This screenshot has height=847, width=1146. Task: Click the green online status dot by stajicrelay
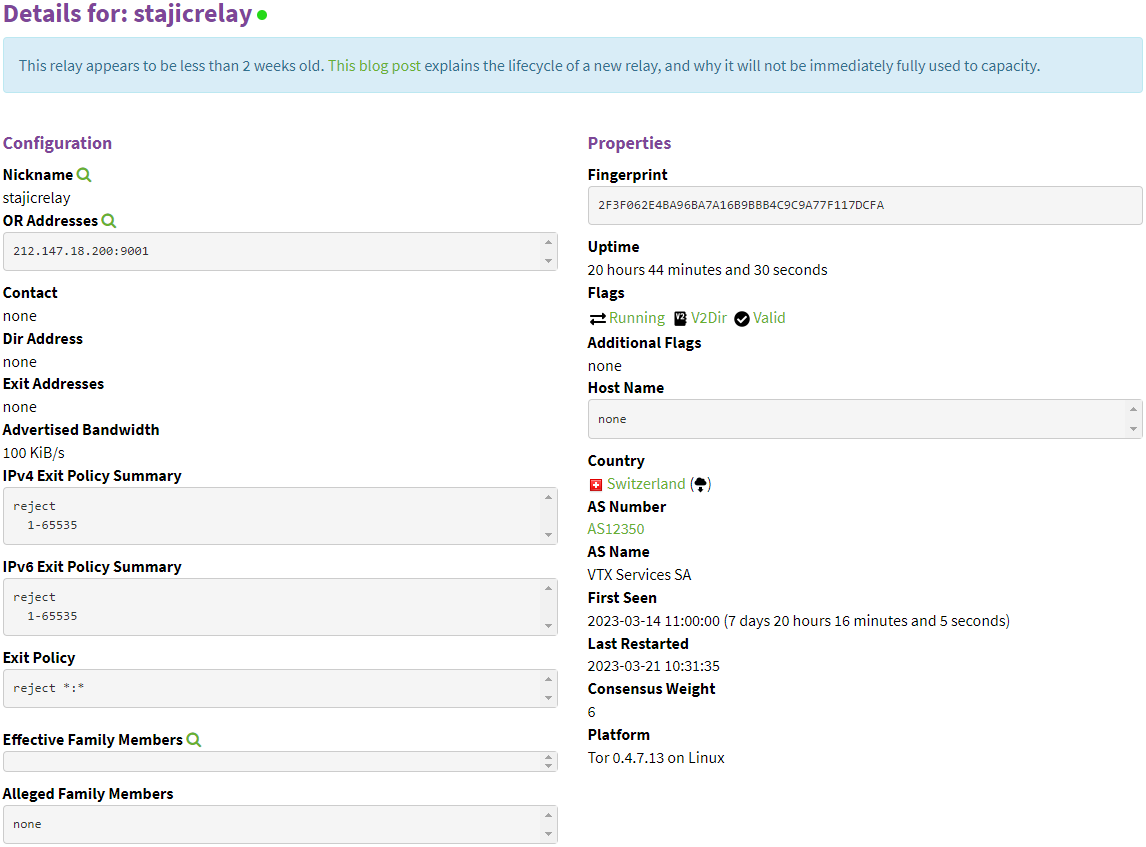coord(262,15)
